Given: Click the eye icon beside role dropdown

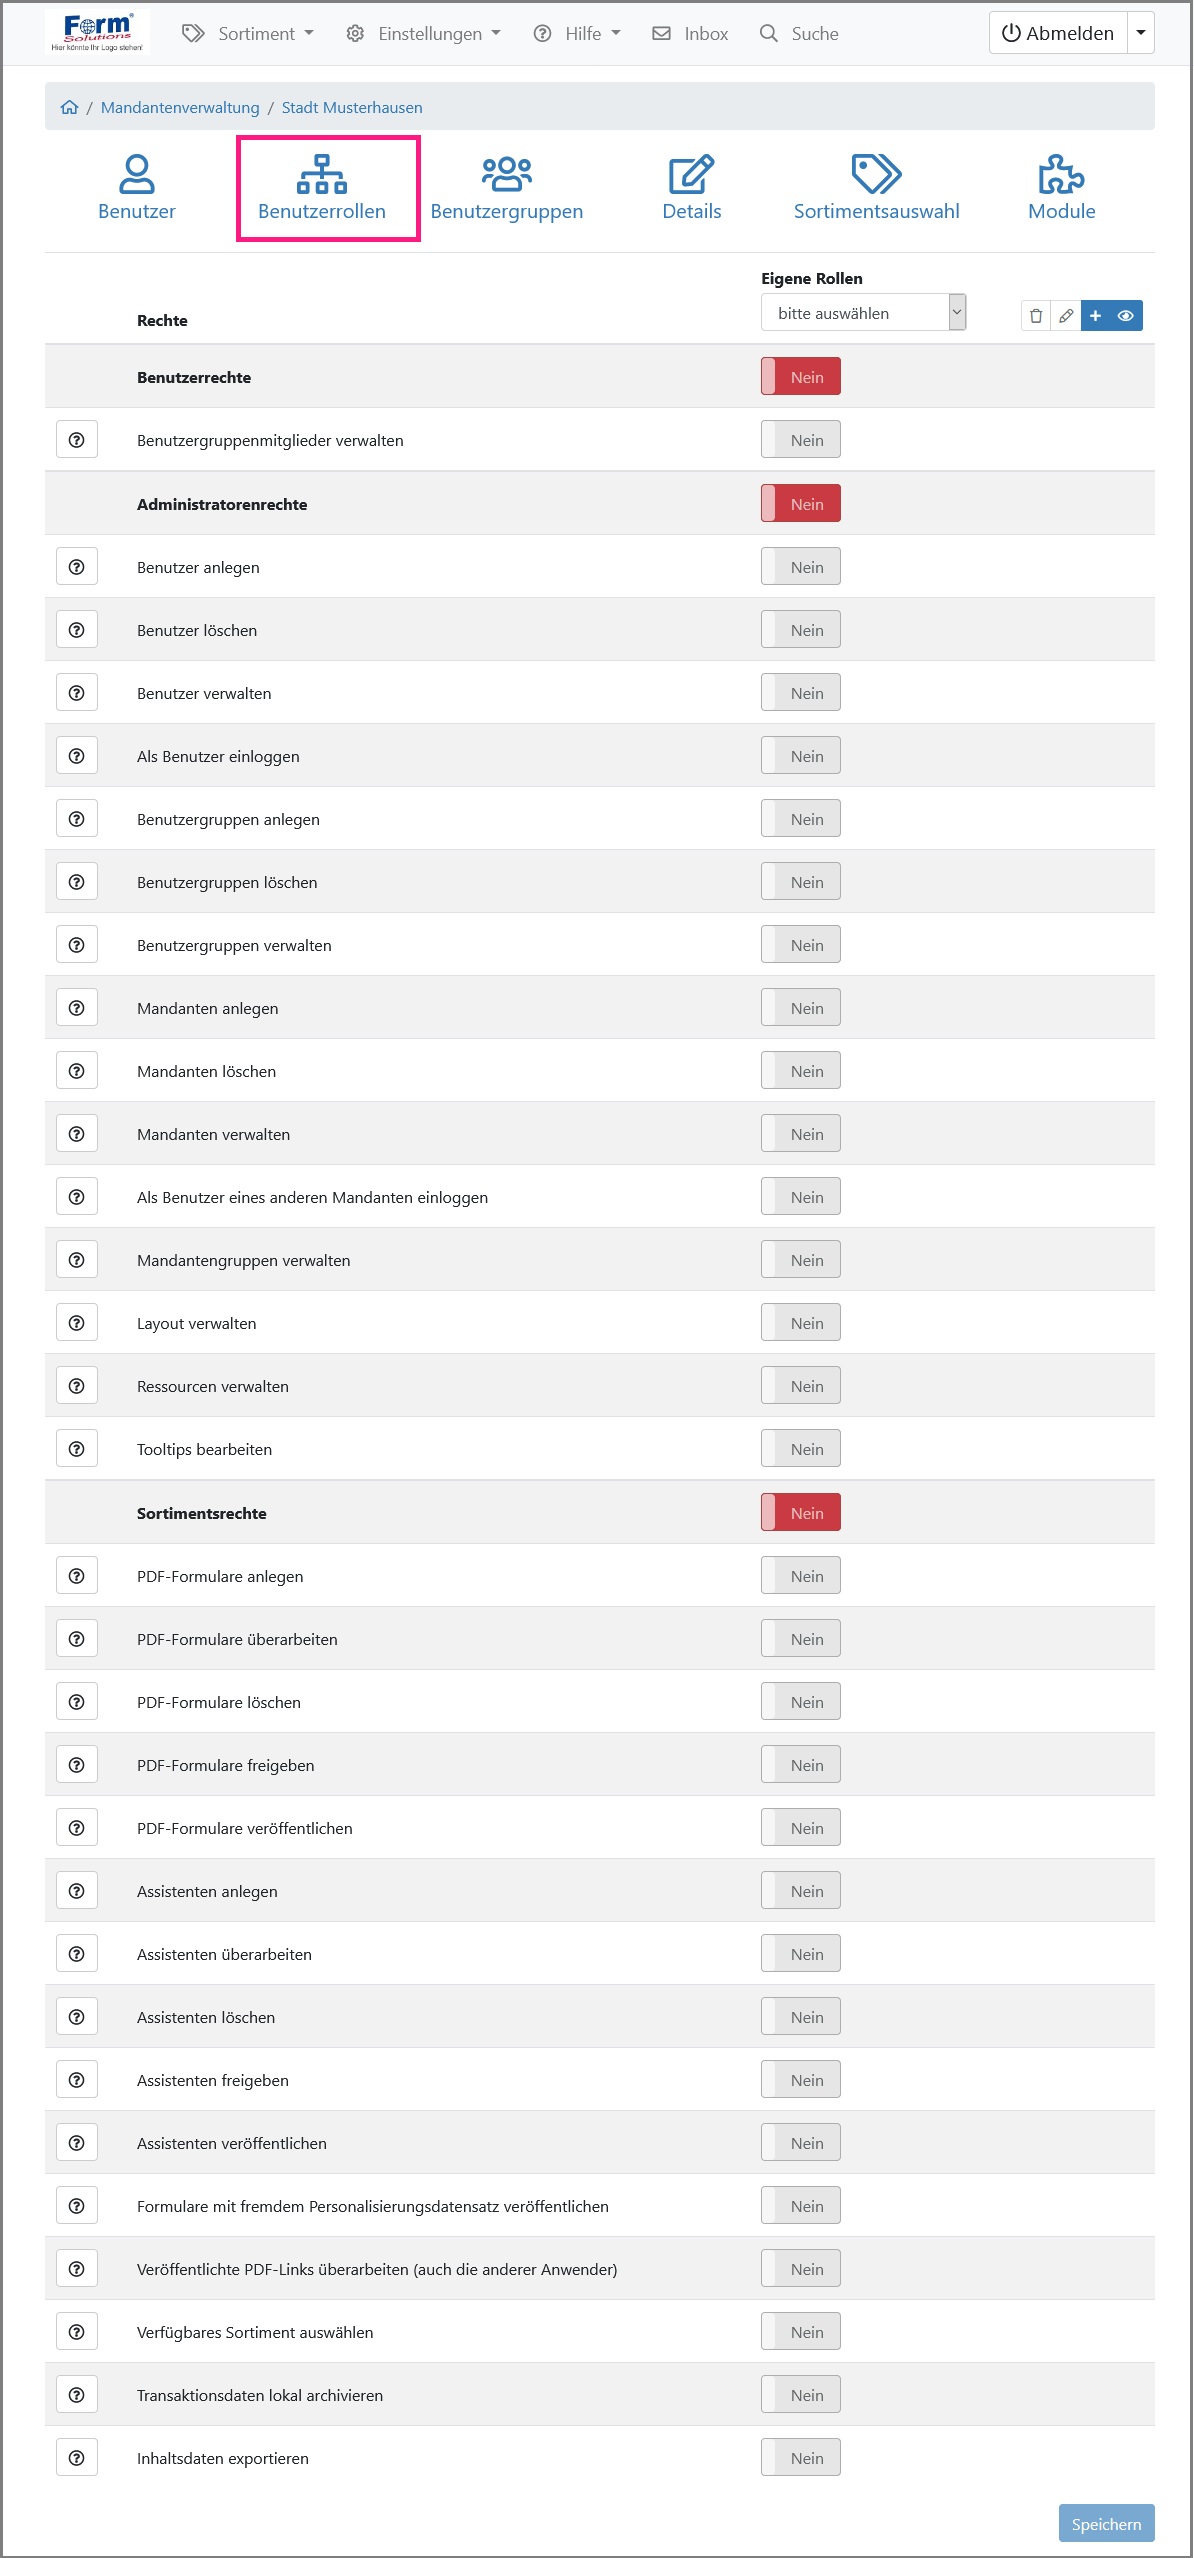Looking at the screenshot, I should click(x=1126, y=316).
